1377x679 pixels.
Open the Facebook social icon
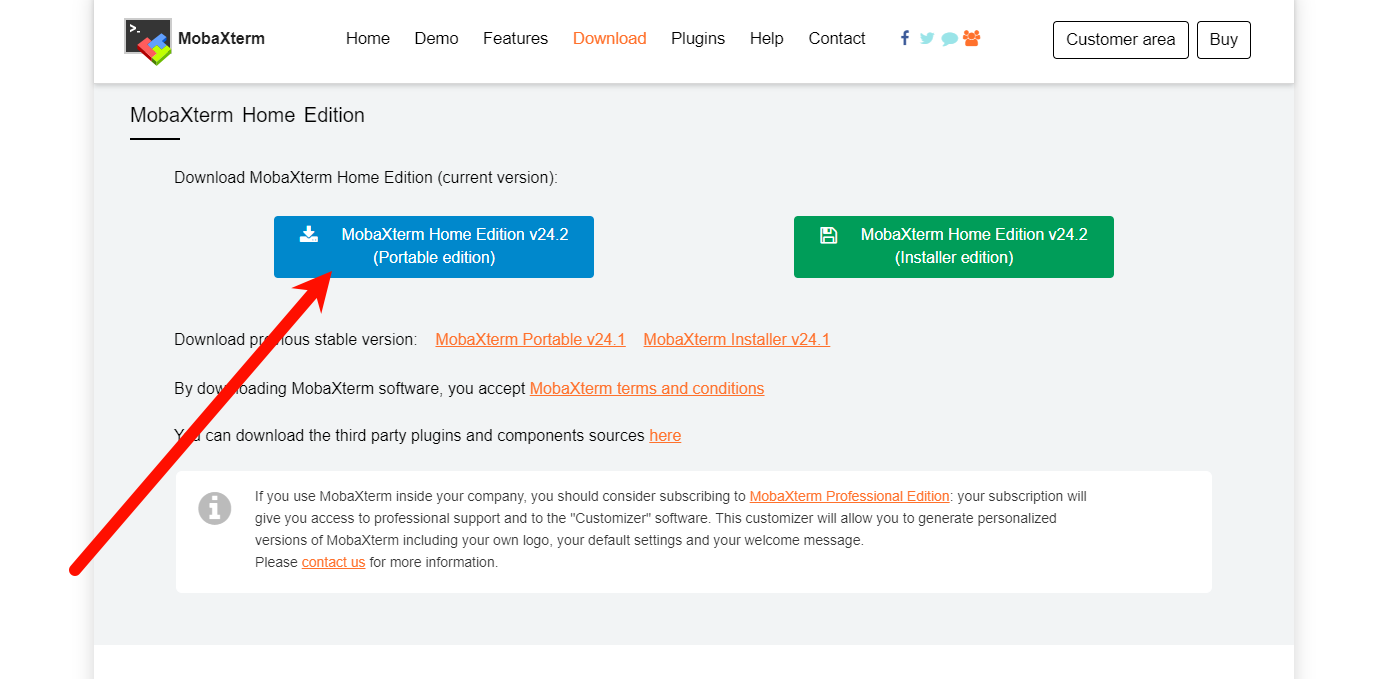point(905,38)
